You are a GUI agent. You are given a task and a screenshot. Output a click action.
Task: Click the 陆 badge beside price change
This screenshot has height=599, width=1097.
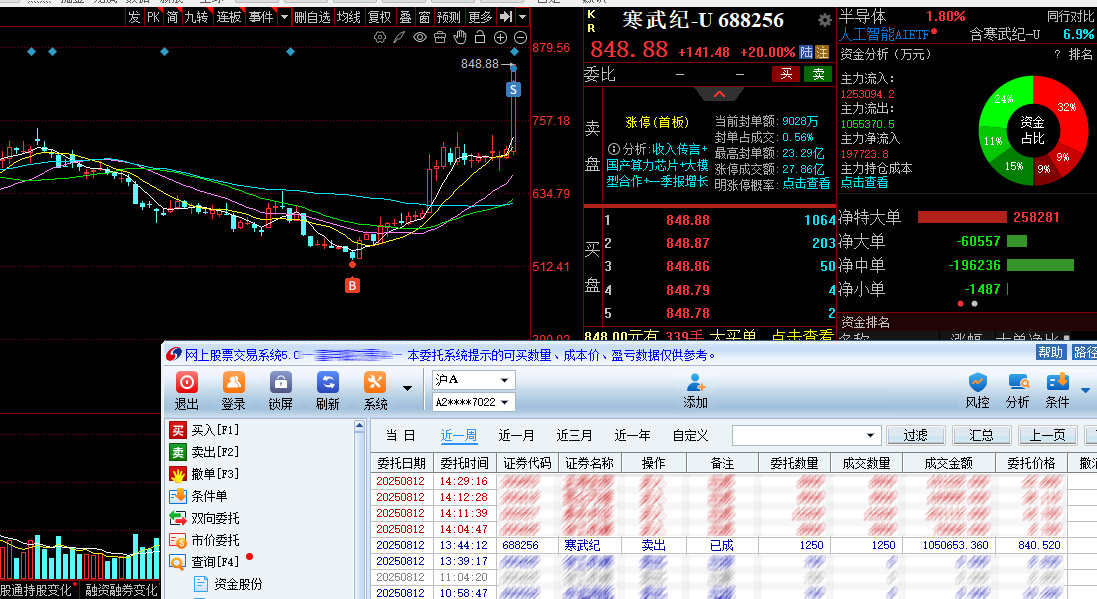[x=807, y=52]
